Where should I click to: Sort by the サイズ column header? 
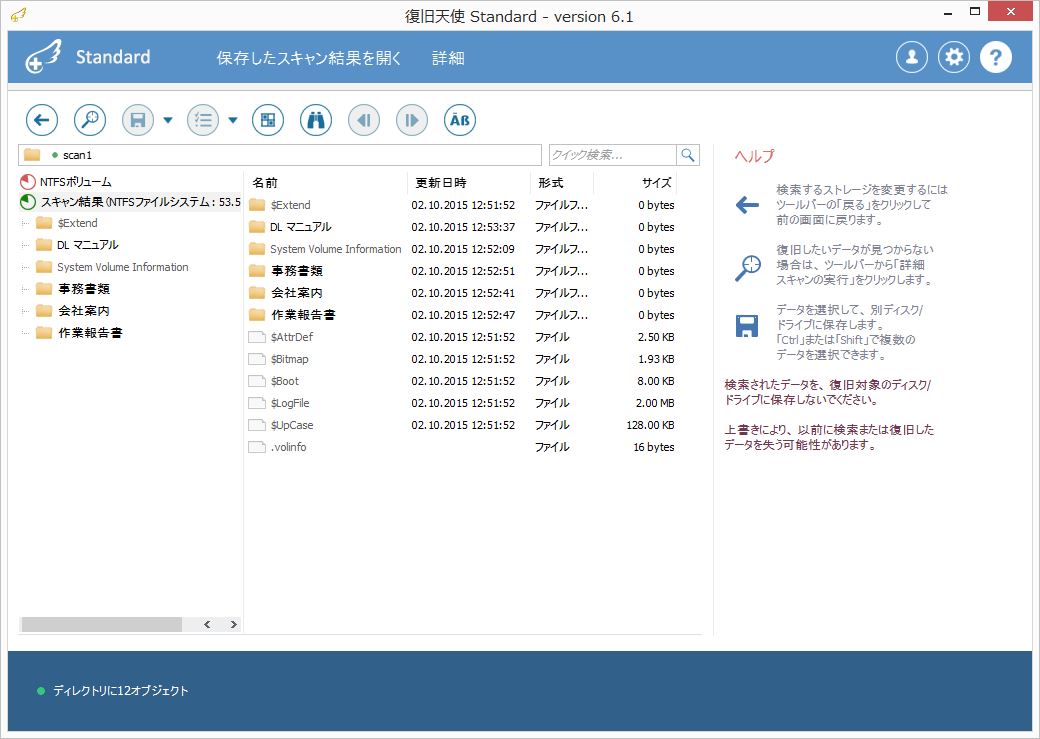pos(657,183)
